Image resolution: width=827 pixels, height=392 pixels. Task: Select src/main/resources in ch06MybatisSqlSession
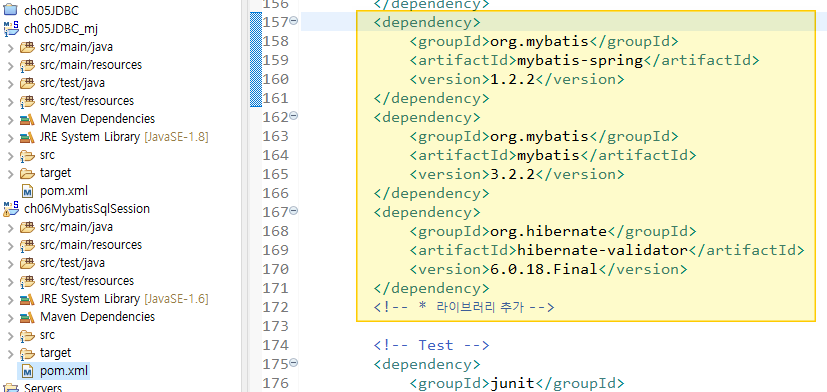point(91,245)
